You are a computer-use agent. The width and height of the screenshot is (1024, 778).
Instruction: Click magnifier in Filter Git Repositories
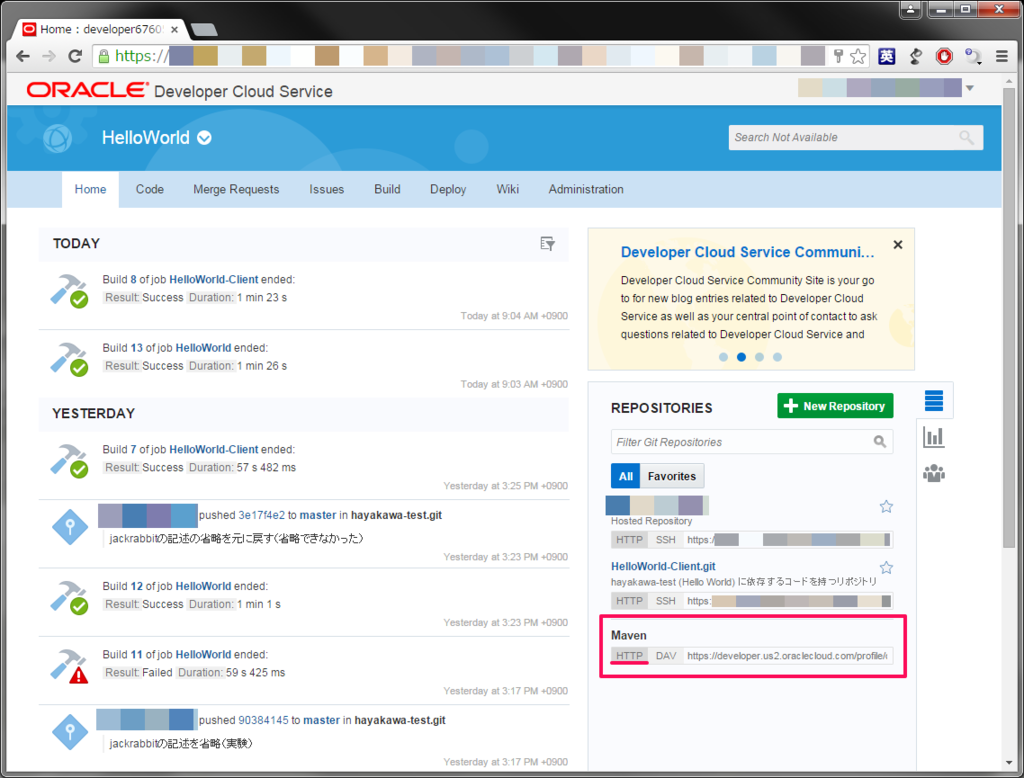[x=880, y=442]
